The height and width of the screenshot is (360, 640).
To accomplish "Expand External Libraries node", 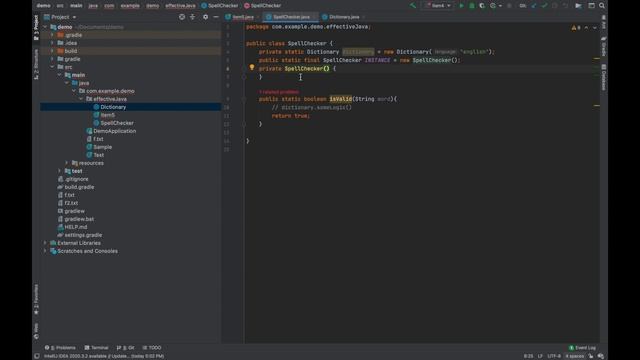I will click(x=45, y=243).
